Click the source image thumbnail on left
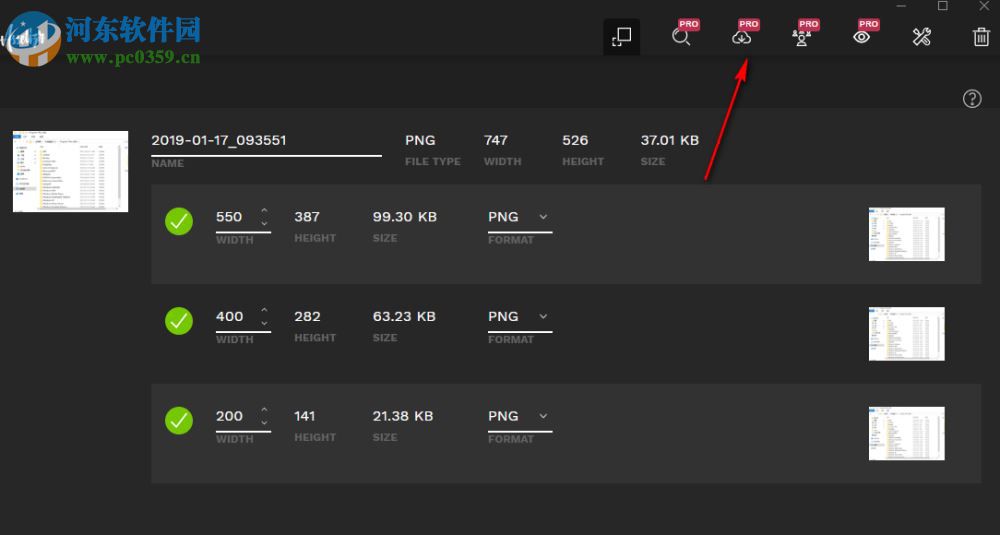 coord(70,172)
